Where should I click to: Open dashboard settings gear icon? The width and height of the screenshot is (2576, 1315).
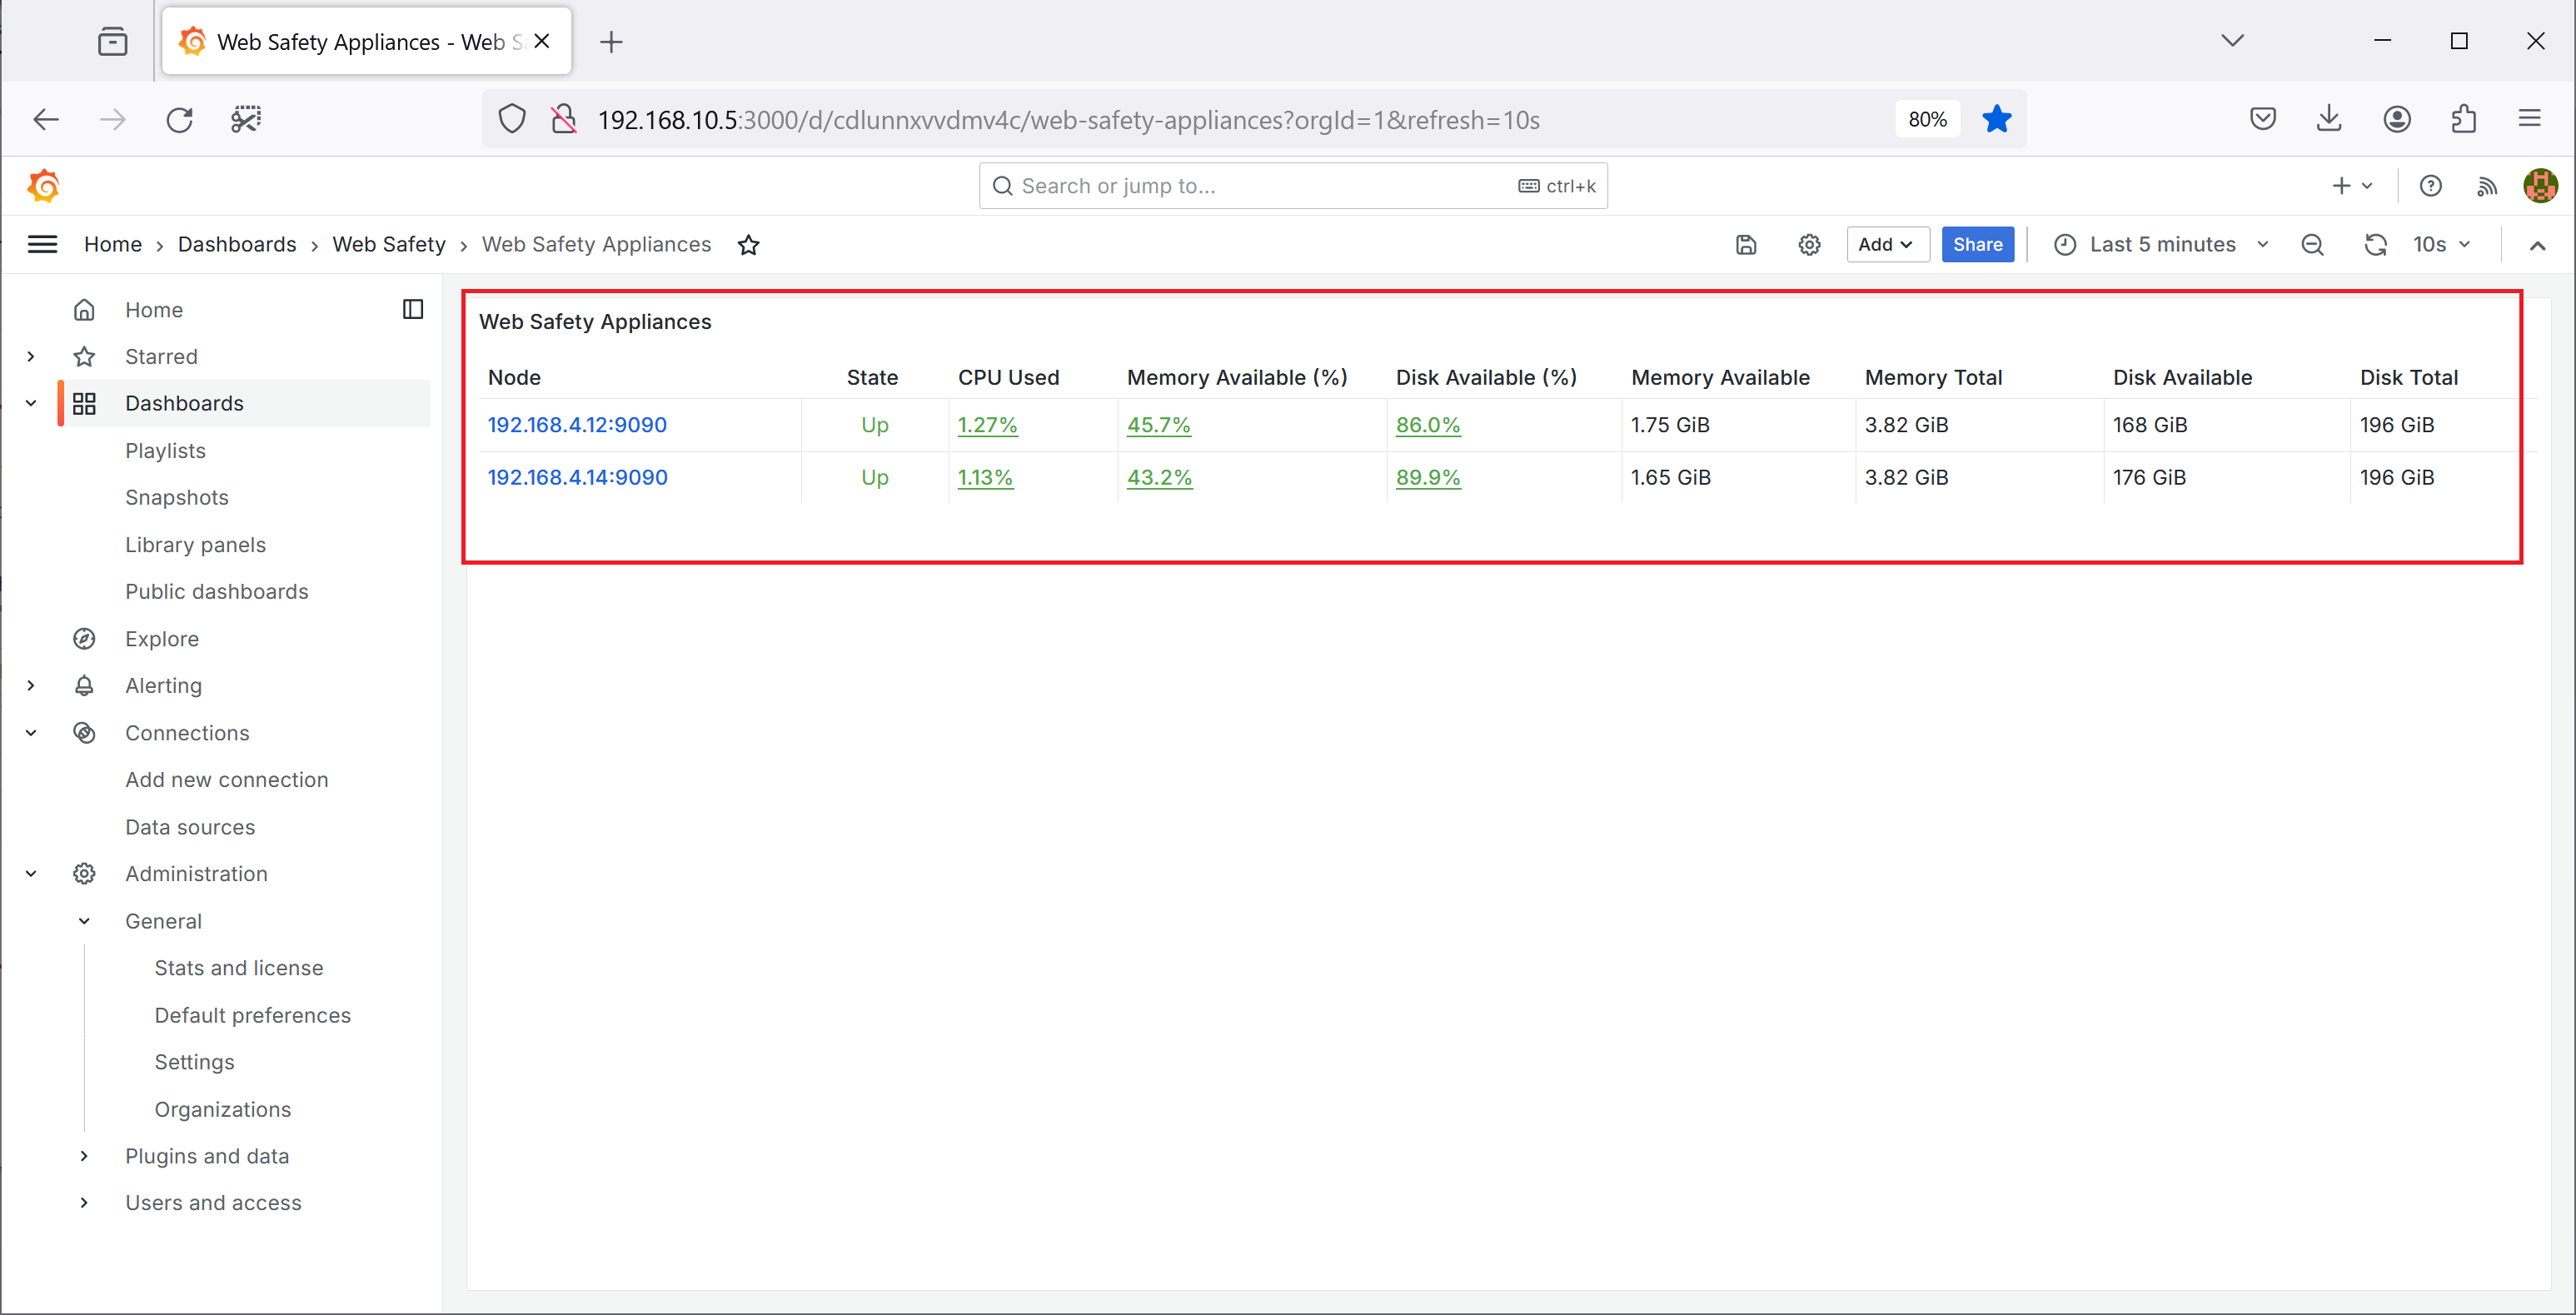click(1809, 245)
